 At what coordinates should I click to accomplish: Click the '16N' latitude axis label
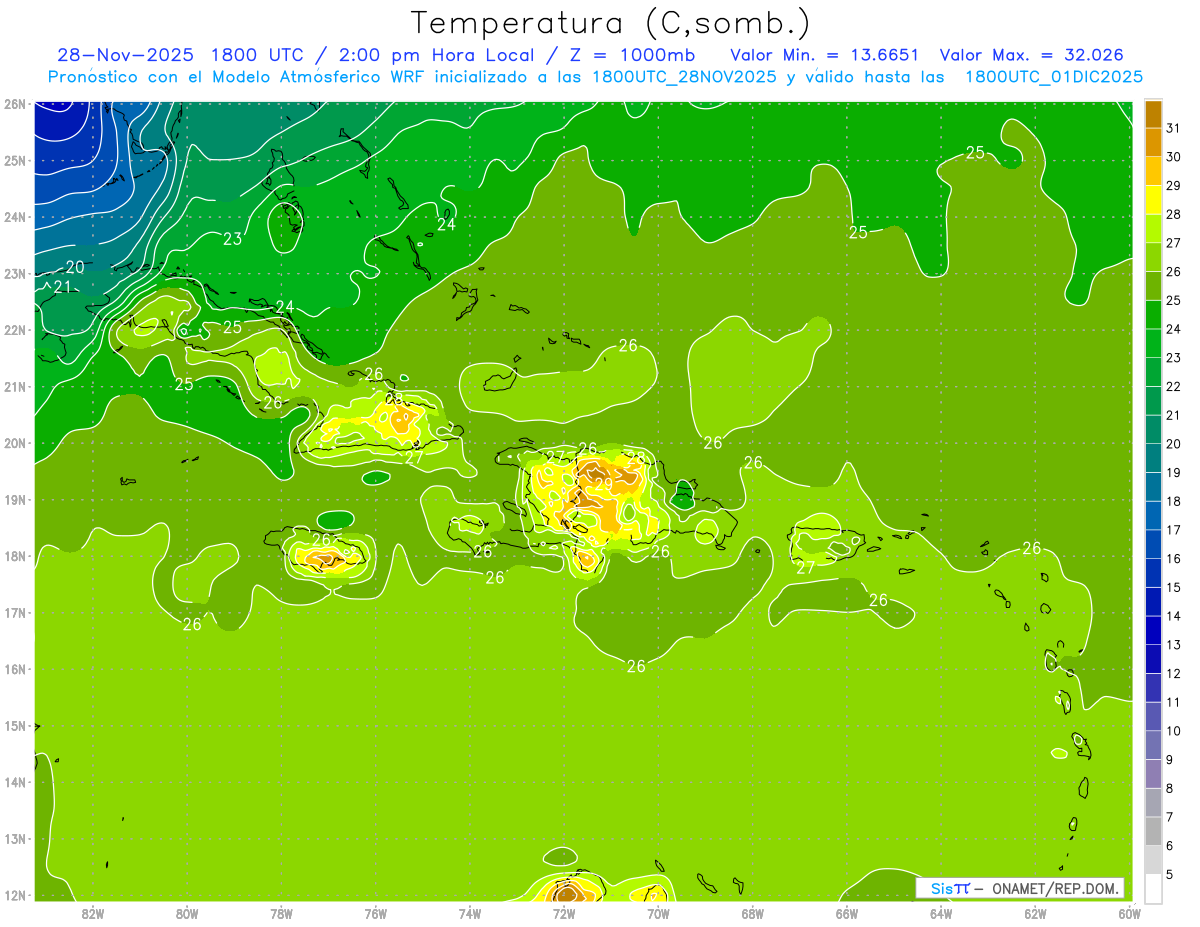tap(15, 669)
